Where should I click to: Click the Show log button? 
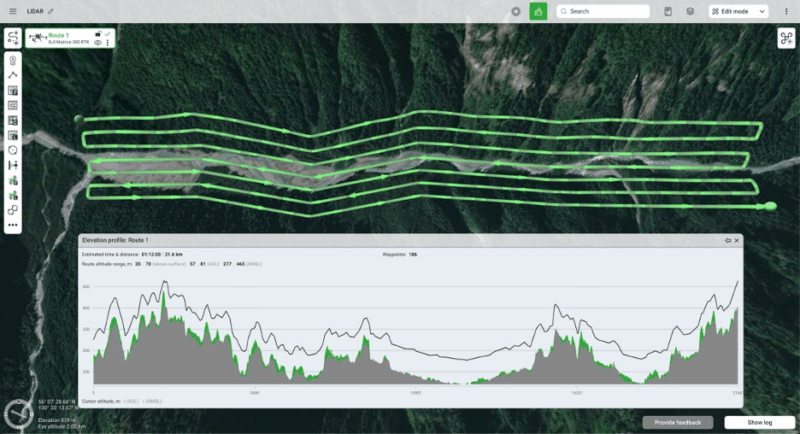point(759,423)
